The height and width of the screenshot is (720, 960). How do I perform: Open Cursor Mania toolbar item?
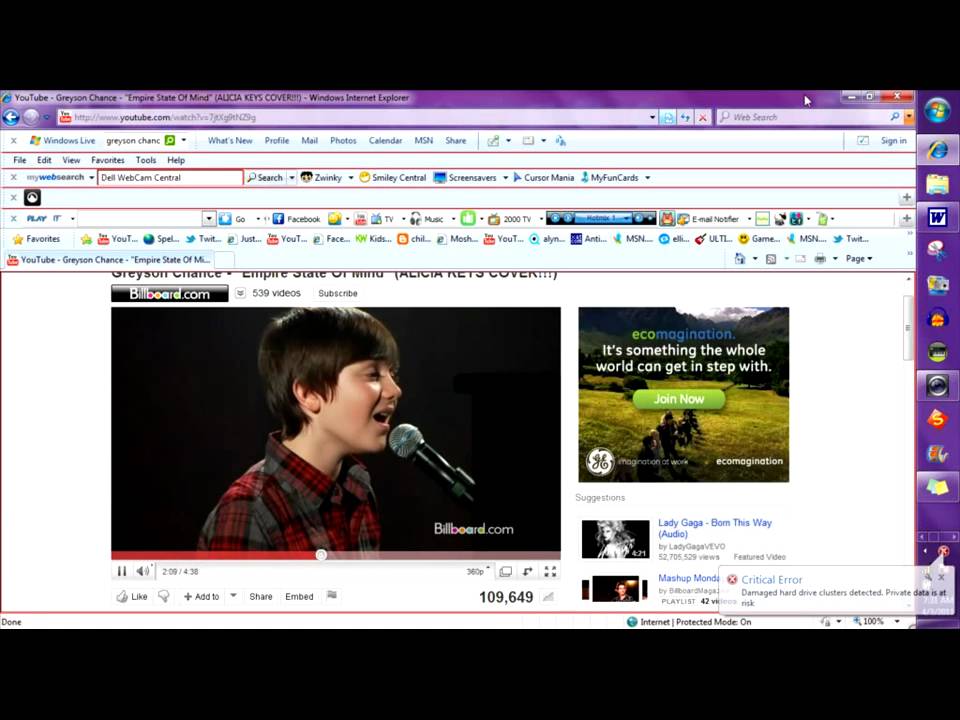pyautogui.click(x=544, y=178)
